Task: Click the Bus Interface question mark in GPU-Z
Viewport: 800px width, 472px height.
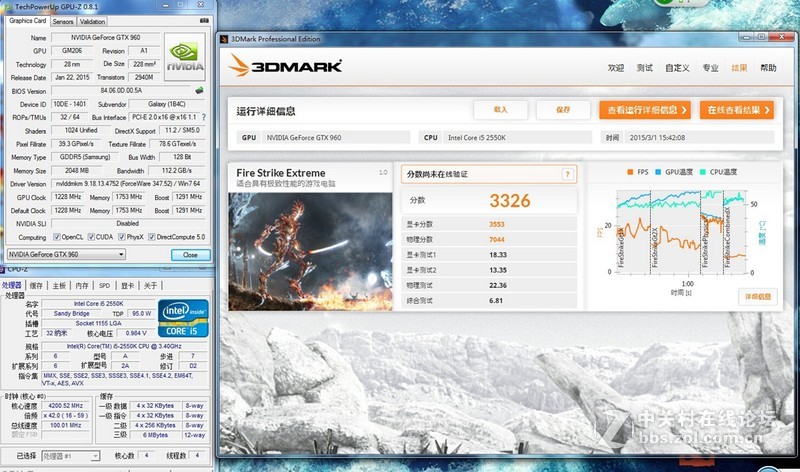Action: pyautogui.click(x=204, y=117)
